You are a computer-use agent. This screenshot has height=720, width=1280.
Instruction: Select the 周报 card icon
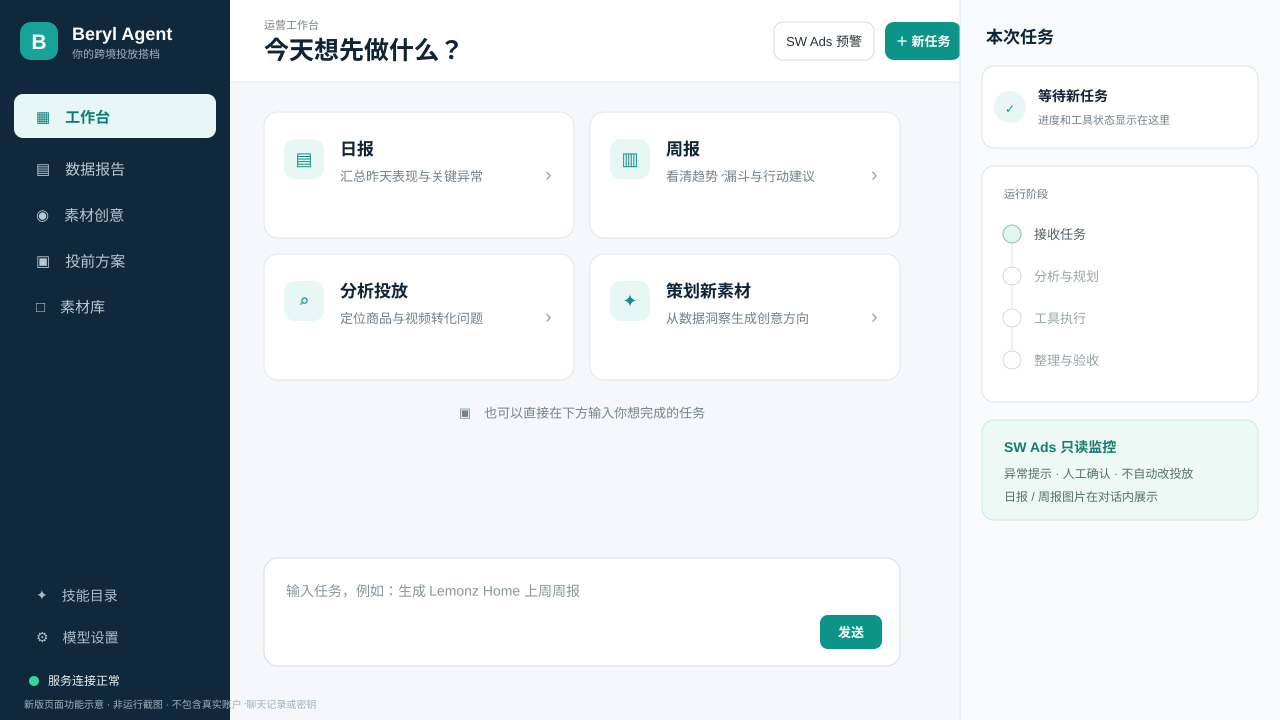coord(630,159)
